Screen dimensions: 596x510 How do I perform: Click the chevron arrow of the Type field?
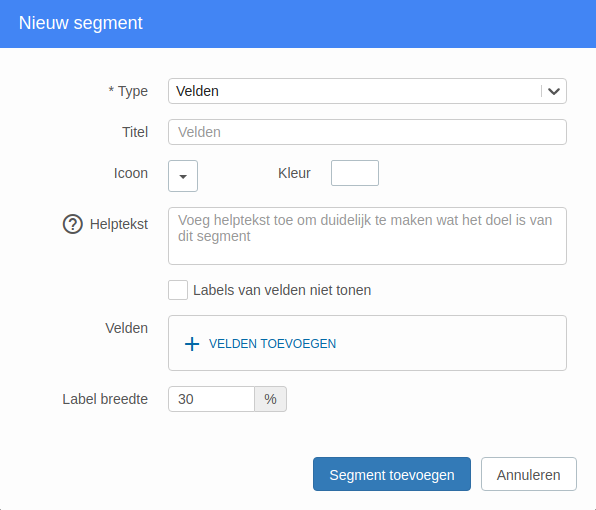554,91
